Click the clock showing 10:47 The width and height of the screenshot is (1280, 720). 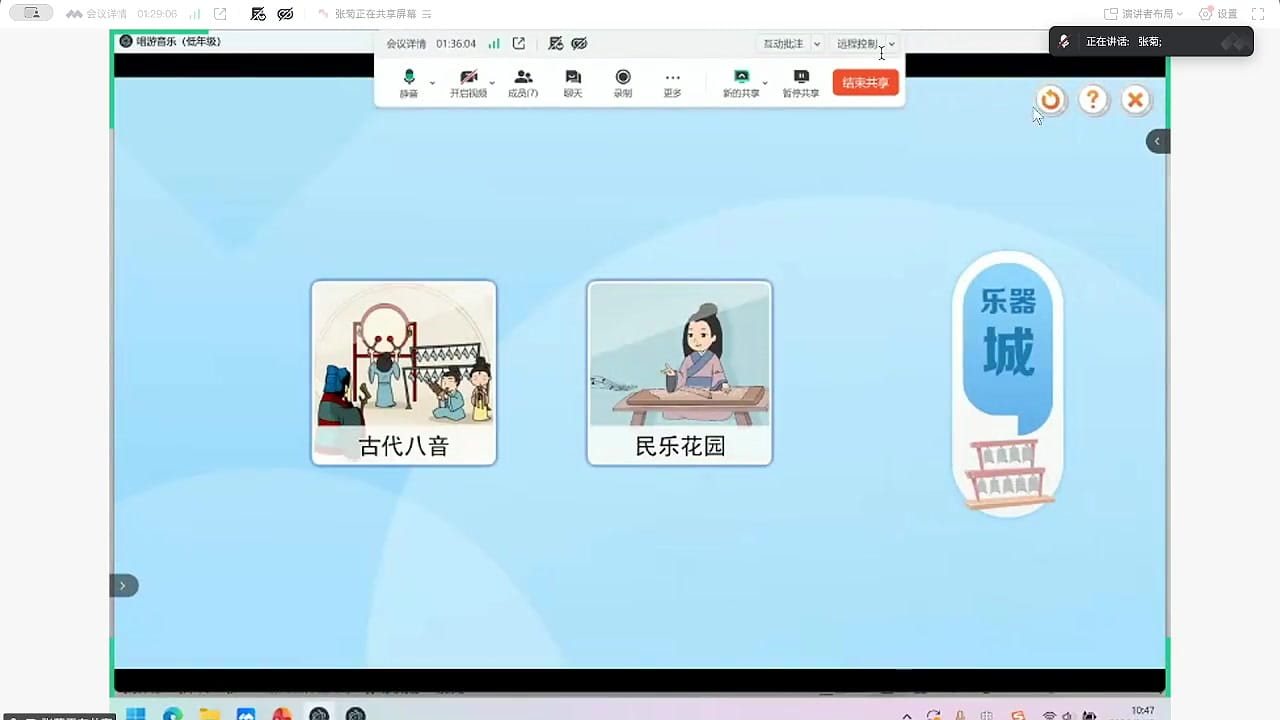click(x=1142, y=711)
